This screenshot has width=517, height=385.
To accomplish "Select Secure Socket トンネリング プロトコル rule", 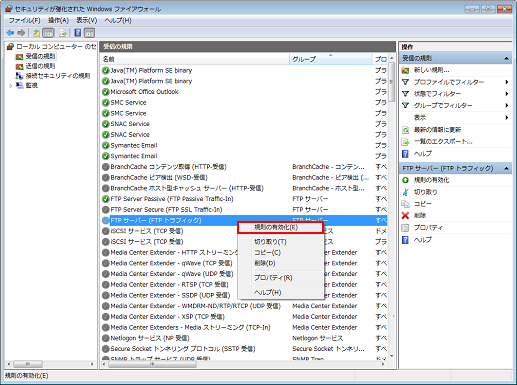I will [183, 349].
